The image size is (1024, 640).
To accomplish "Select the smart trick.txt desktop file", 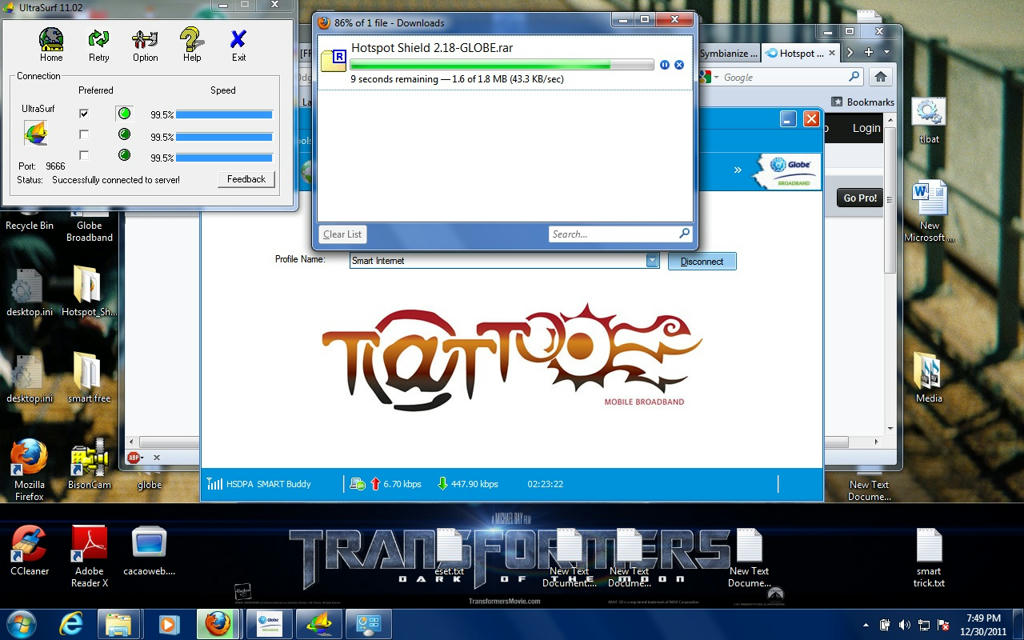I will point(929,556).
